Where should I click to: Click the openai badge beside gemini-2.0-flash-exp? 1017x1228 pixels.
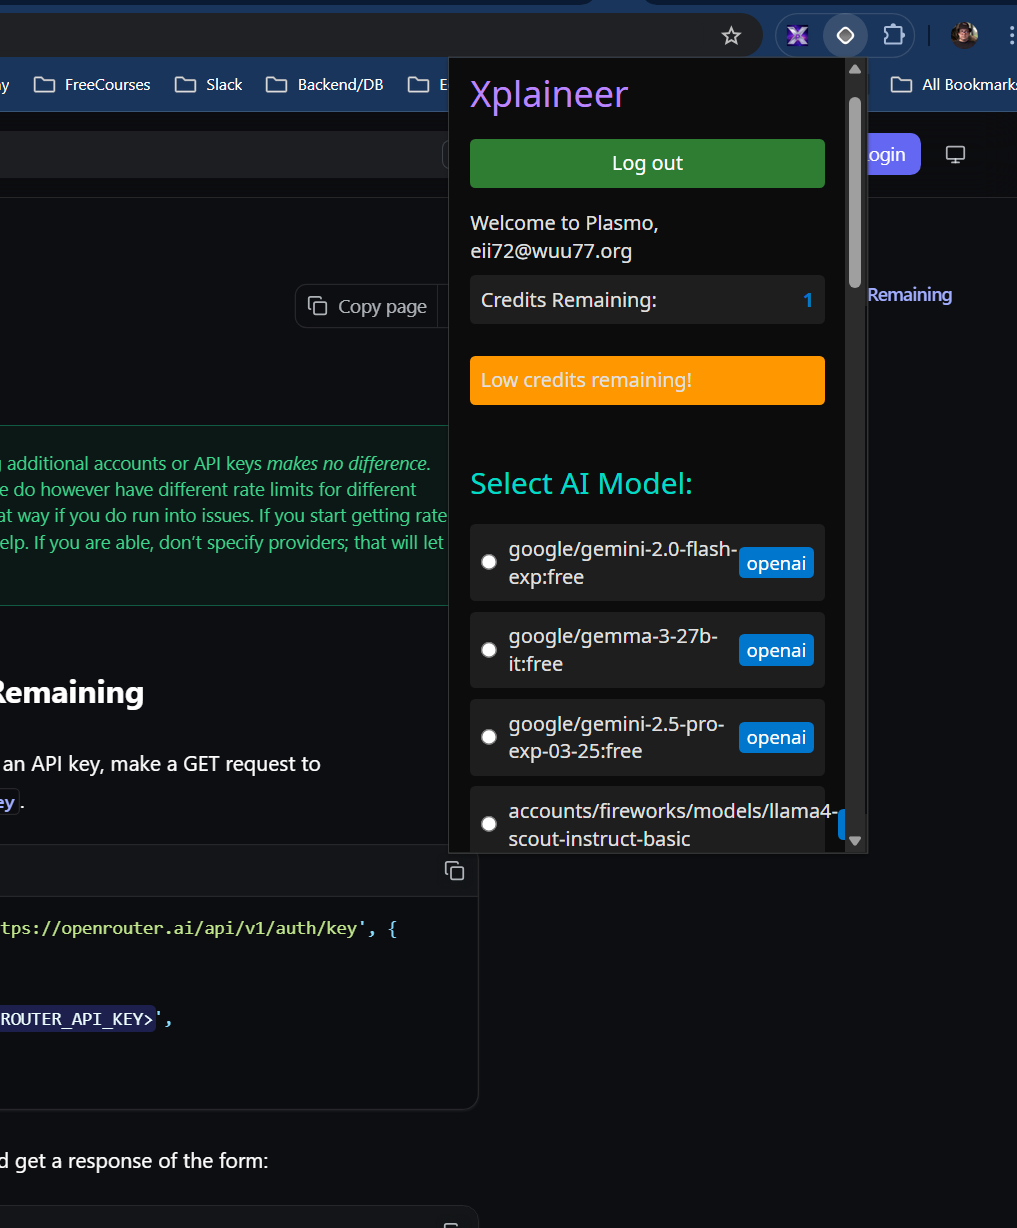(x=776, y=563)
